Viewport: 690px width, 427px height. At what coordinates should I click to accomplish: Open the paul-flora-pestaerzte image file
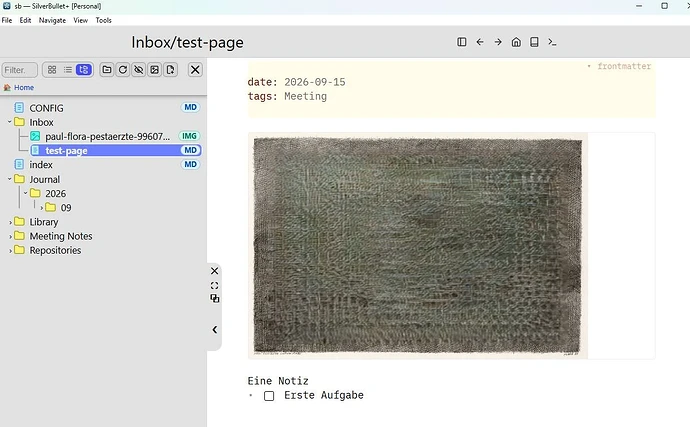coord(107,136)
